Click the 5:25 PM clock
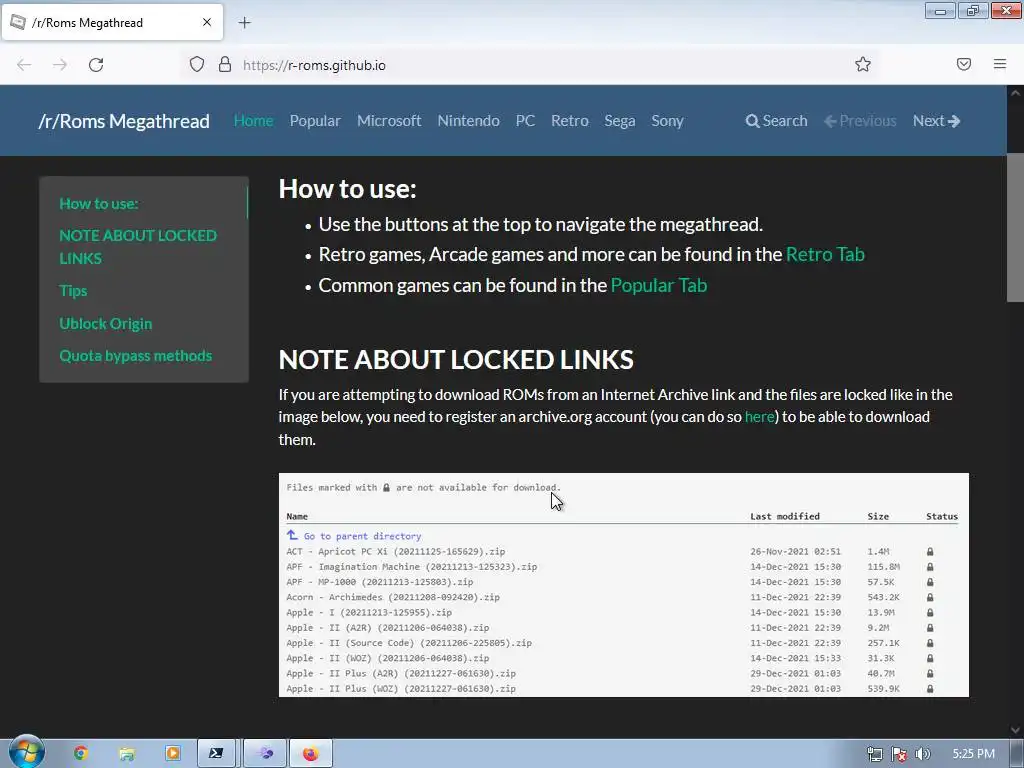This screenshot has height=768, width=1024. pos(973,754)
